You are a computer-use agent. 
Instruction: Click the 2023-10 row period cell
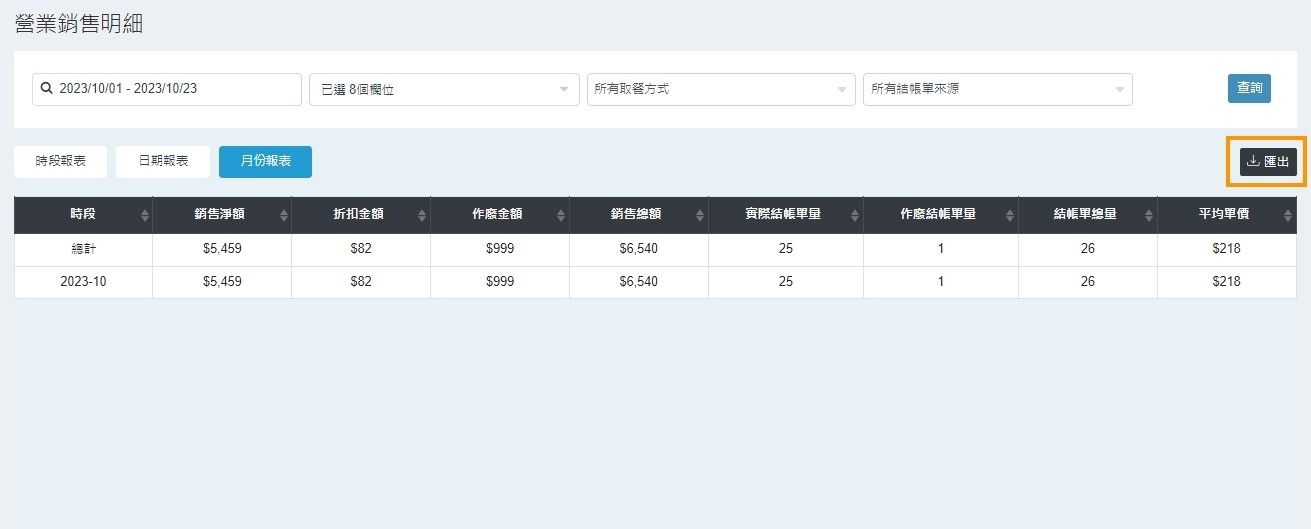click(83, 282)
